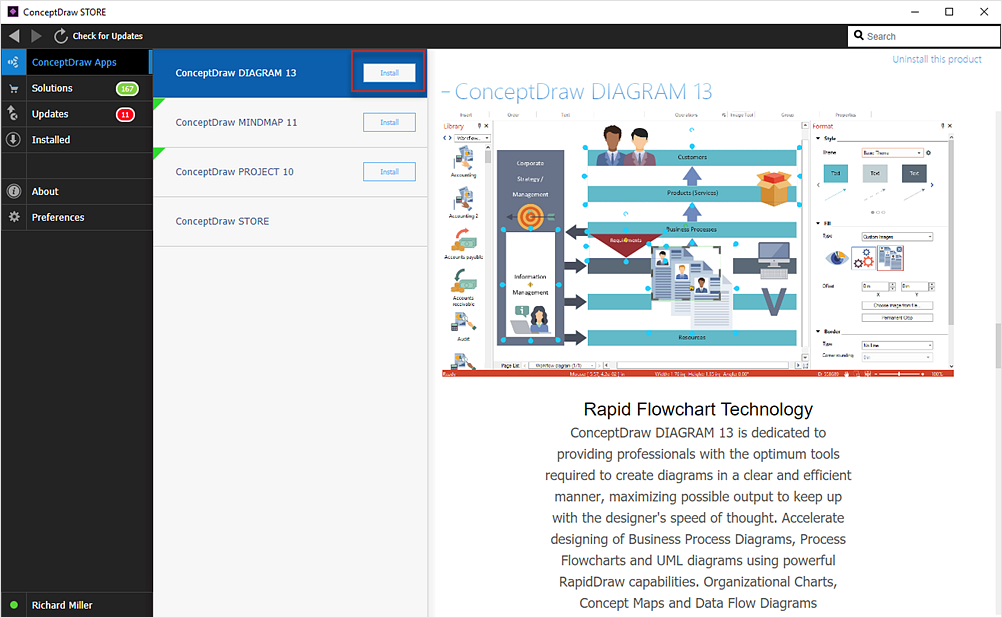Screen dimensions: 1002x618
Task: Click the ConceptDraw STORE title bar logo
Action: (12, 12)
